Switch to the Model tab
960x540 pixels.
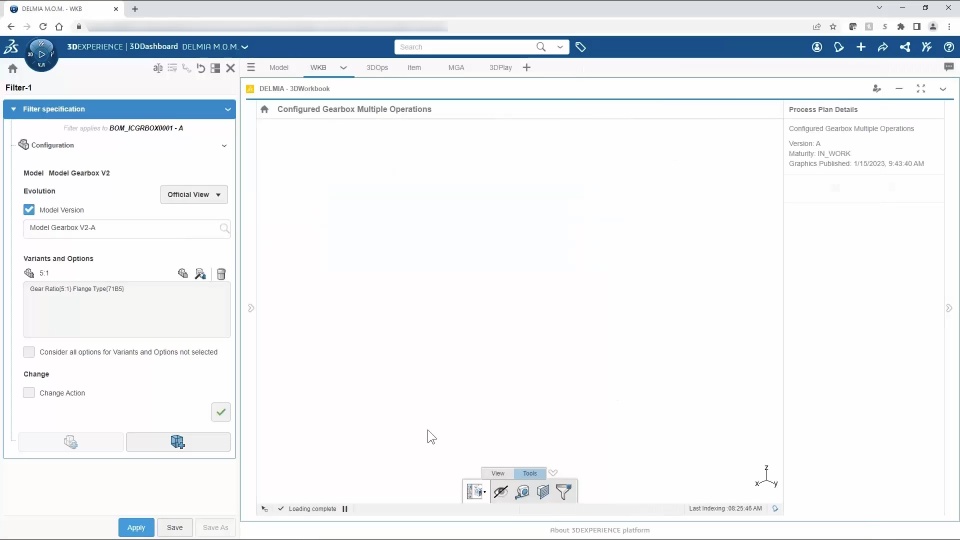point(279,67)
